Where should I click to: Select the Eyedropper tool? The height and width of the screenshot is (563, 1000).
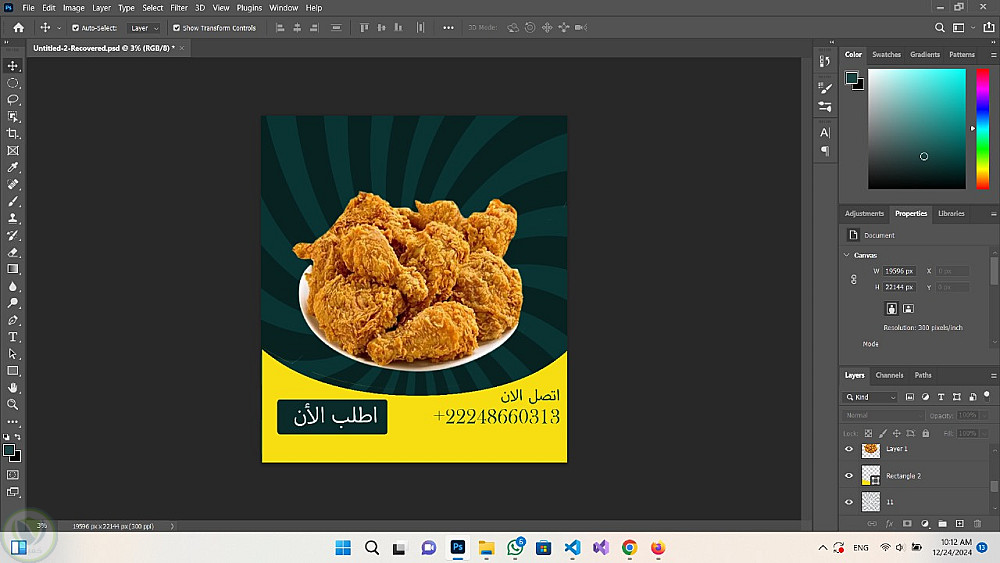(13, 167)
